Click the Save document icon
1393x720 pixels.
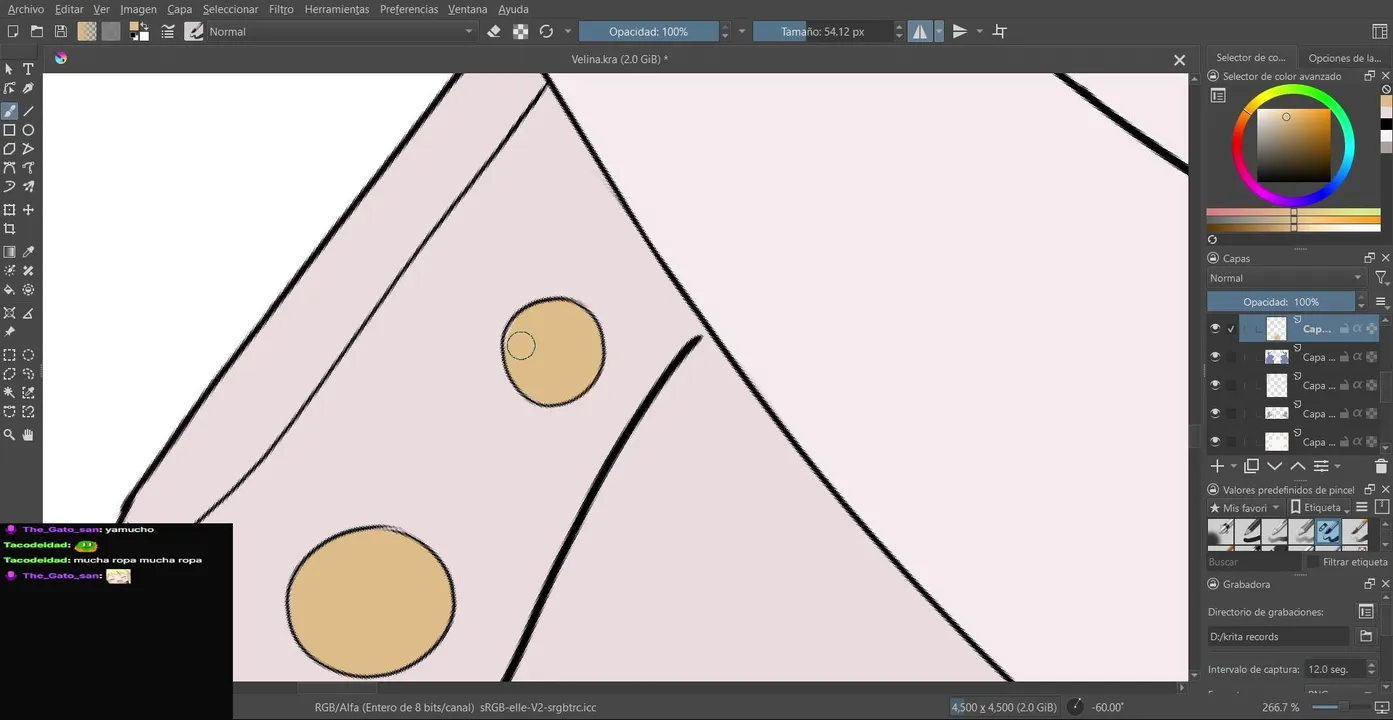[x=61, y=32]
